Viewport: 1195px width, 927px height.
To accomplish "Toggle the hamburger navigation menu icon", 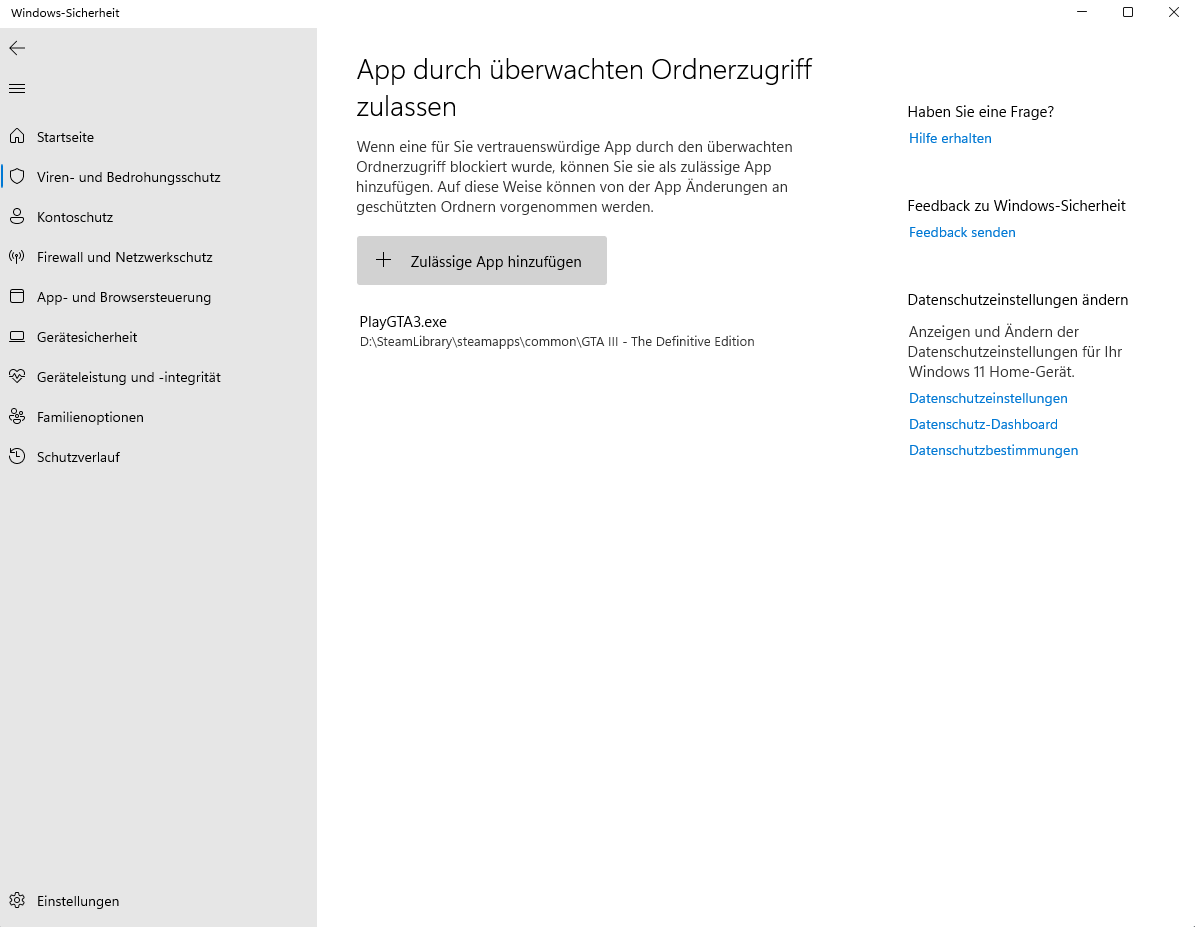I will 17,88.
